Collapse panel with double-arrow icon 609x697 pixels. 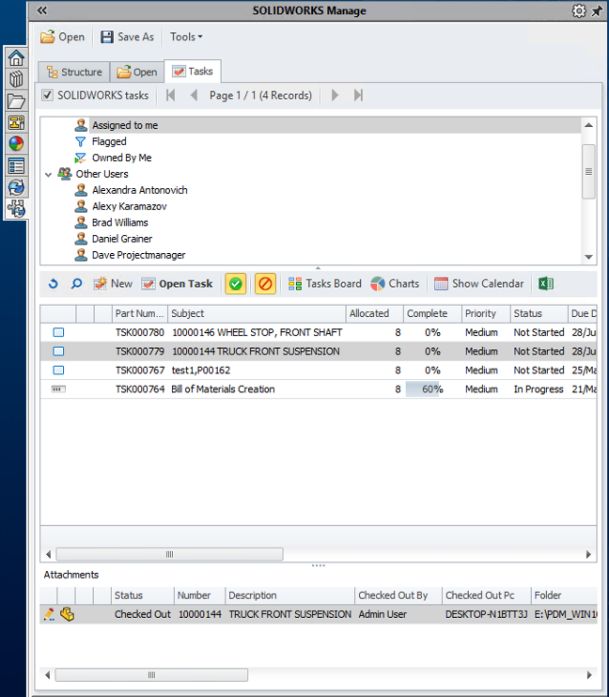tap(42, 10)
